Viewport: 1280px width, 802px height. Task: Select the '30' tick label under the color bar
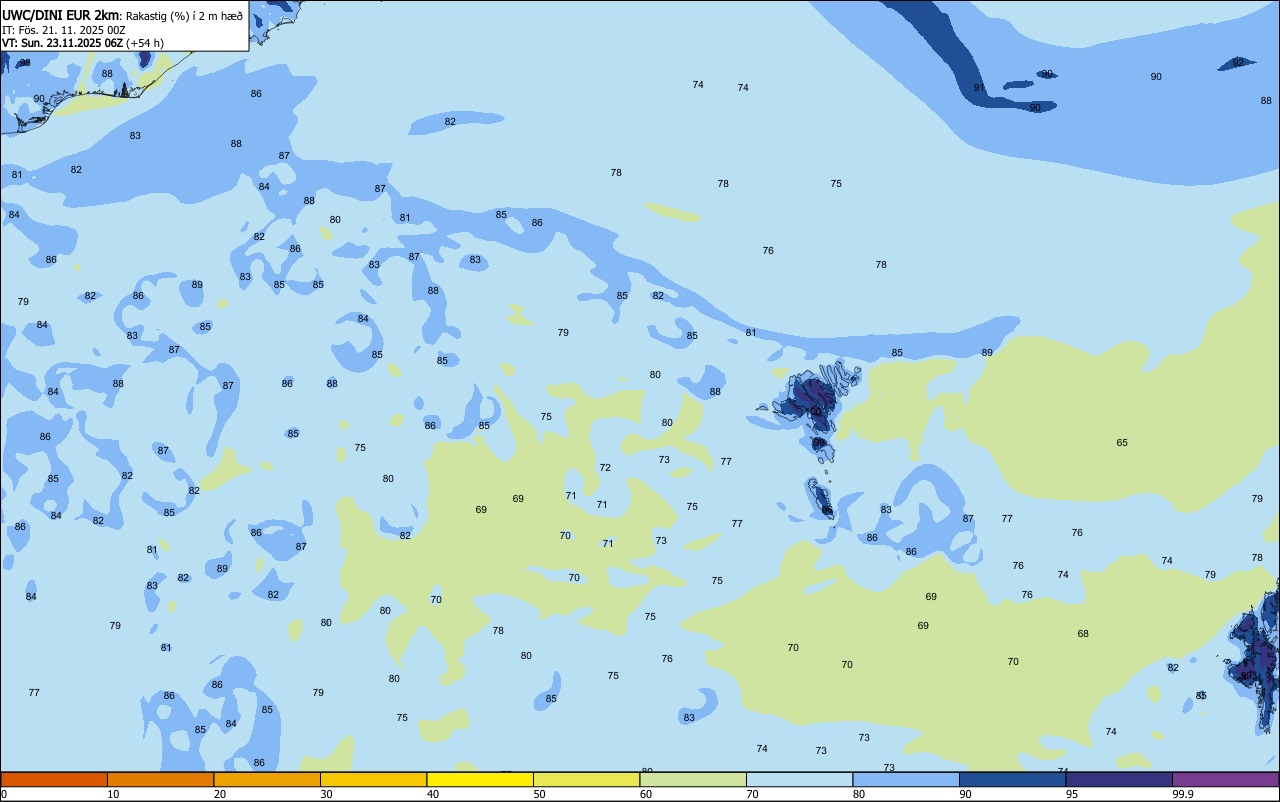pos(326,794)
